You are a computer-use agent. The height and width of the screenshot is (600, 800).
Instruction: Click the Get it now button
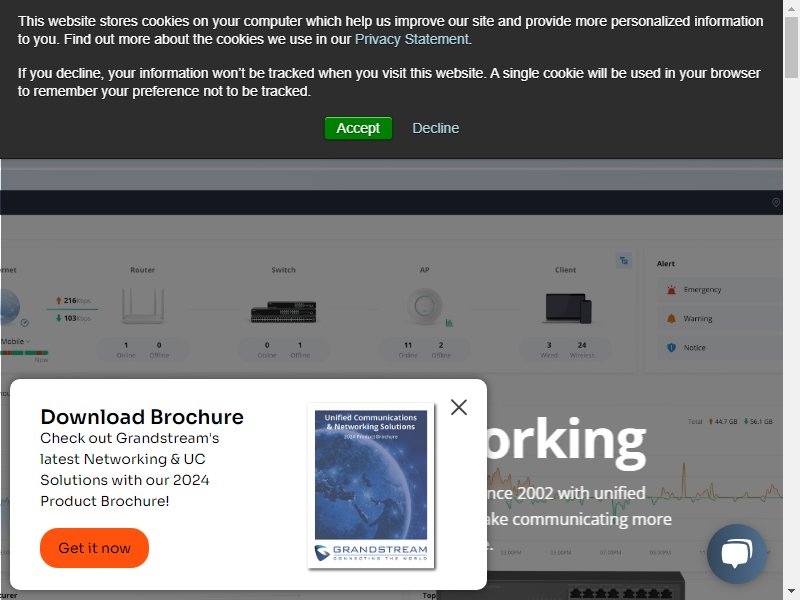94,548
